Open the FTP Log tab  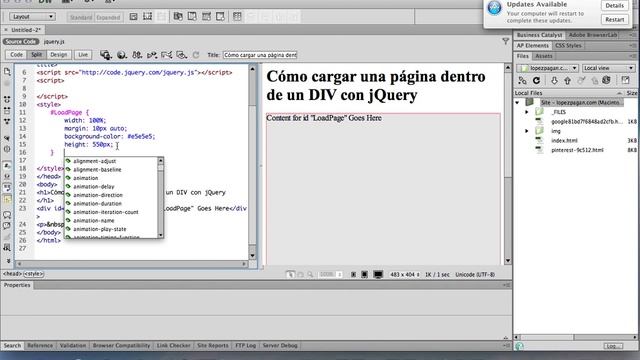245,345
